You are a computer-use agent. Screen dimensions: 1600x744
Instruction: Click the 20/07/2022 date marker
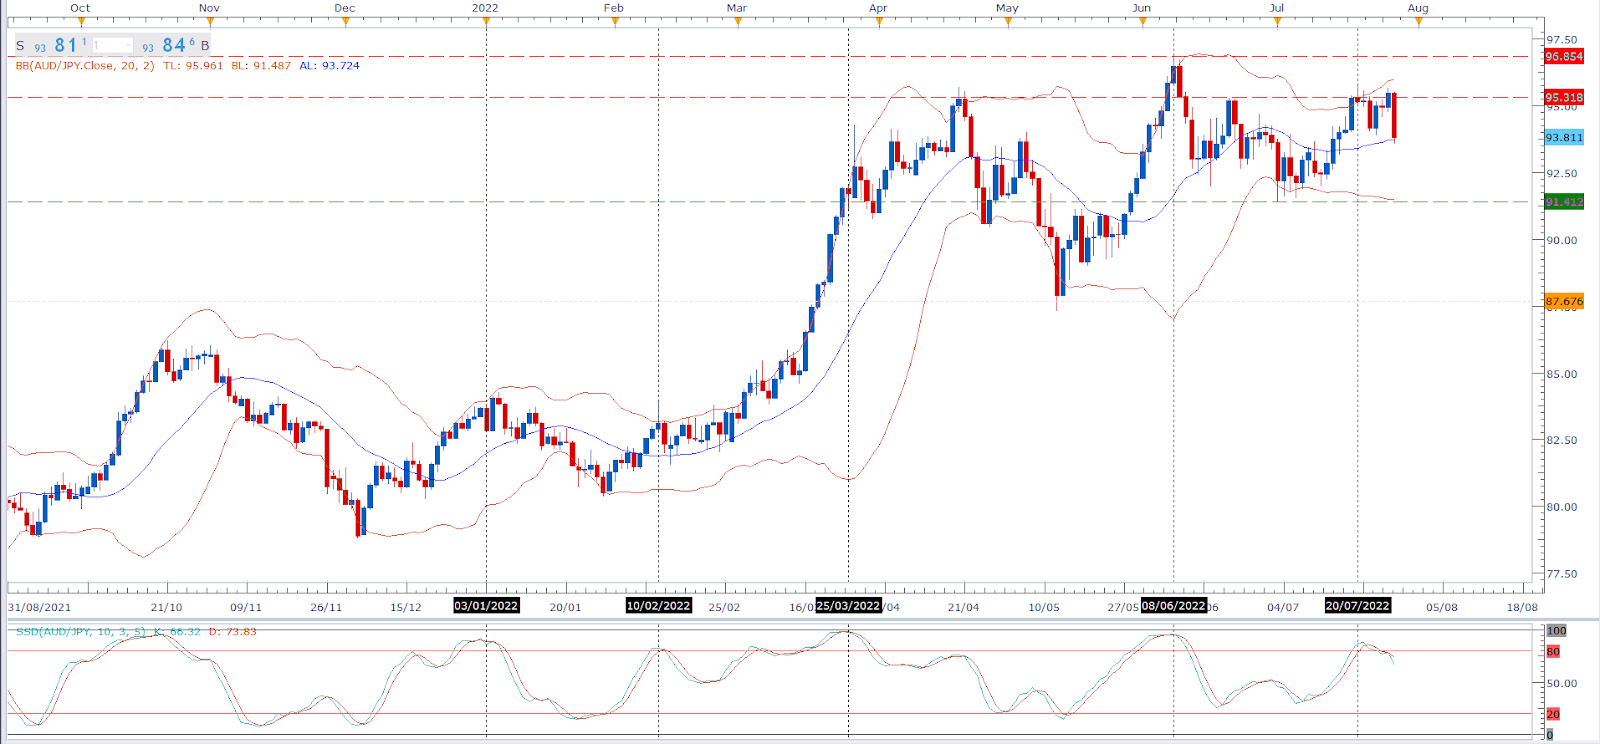(1357, 606)
